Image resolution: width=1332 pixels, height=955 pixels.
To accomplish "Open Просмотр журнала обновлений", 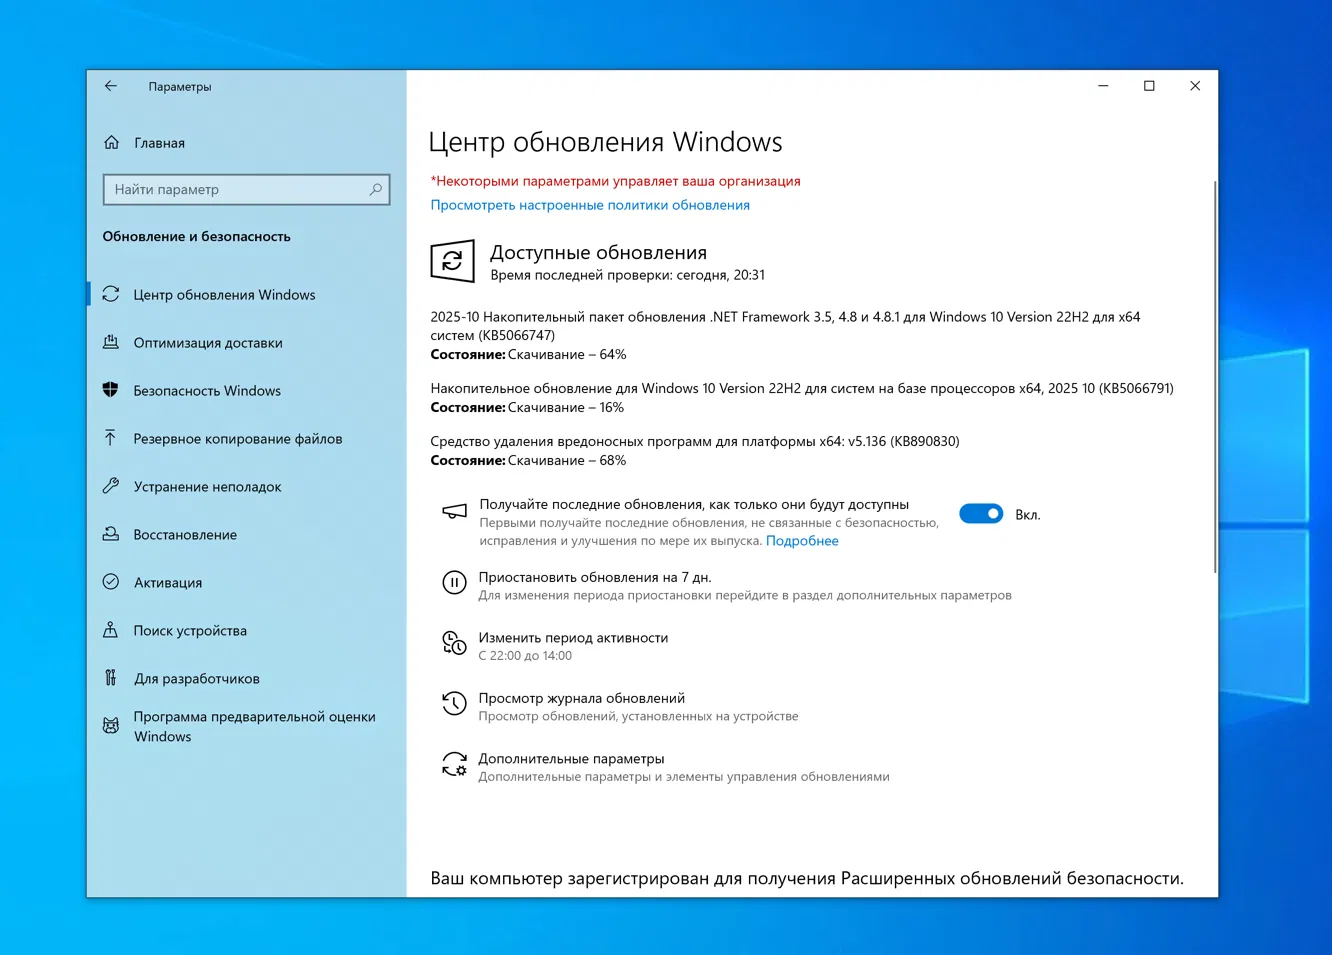I will pyautogui.click(x=582, y=698).
